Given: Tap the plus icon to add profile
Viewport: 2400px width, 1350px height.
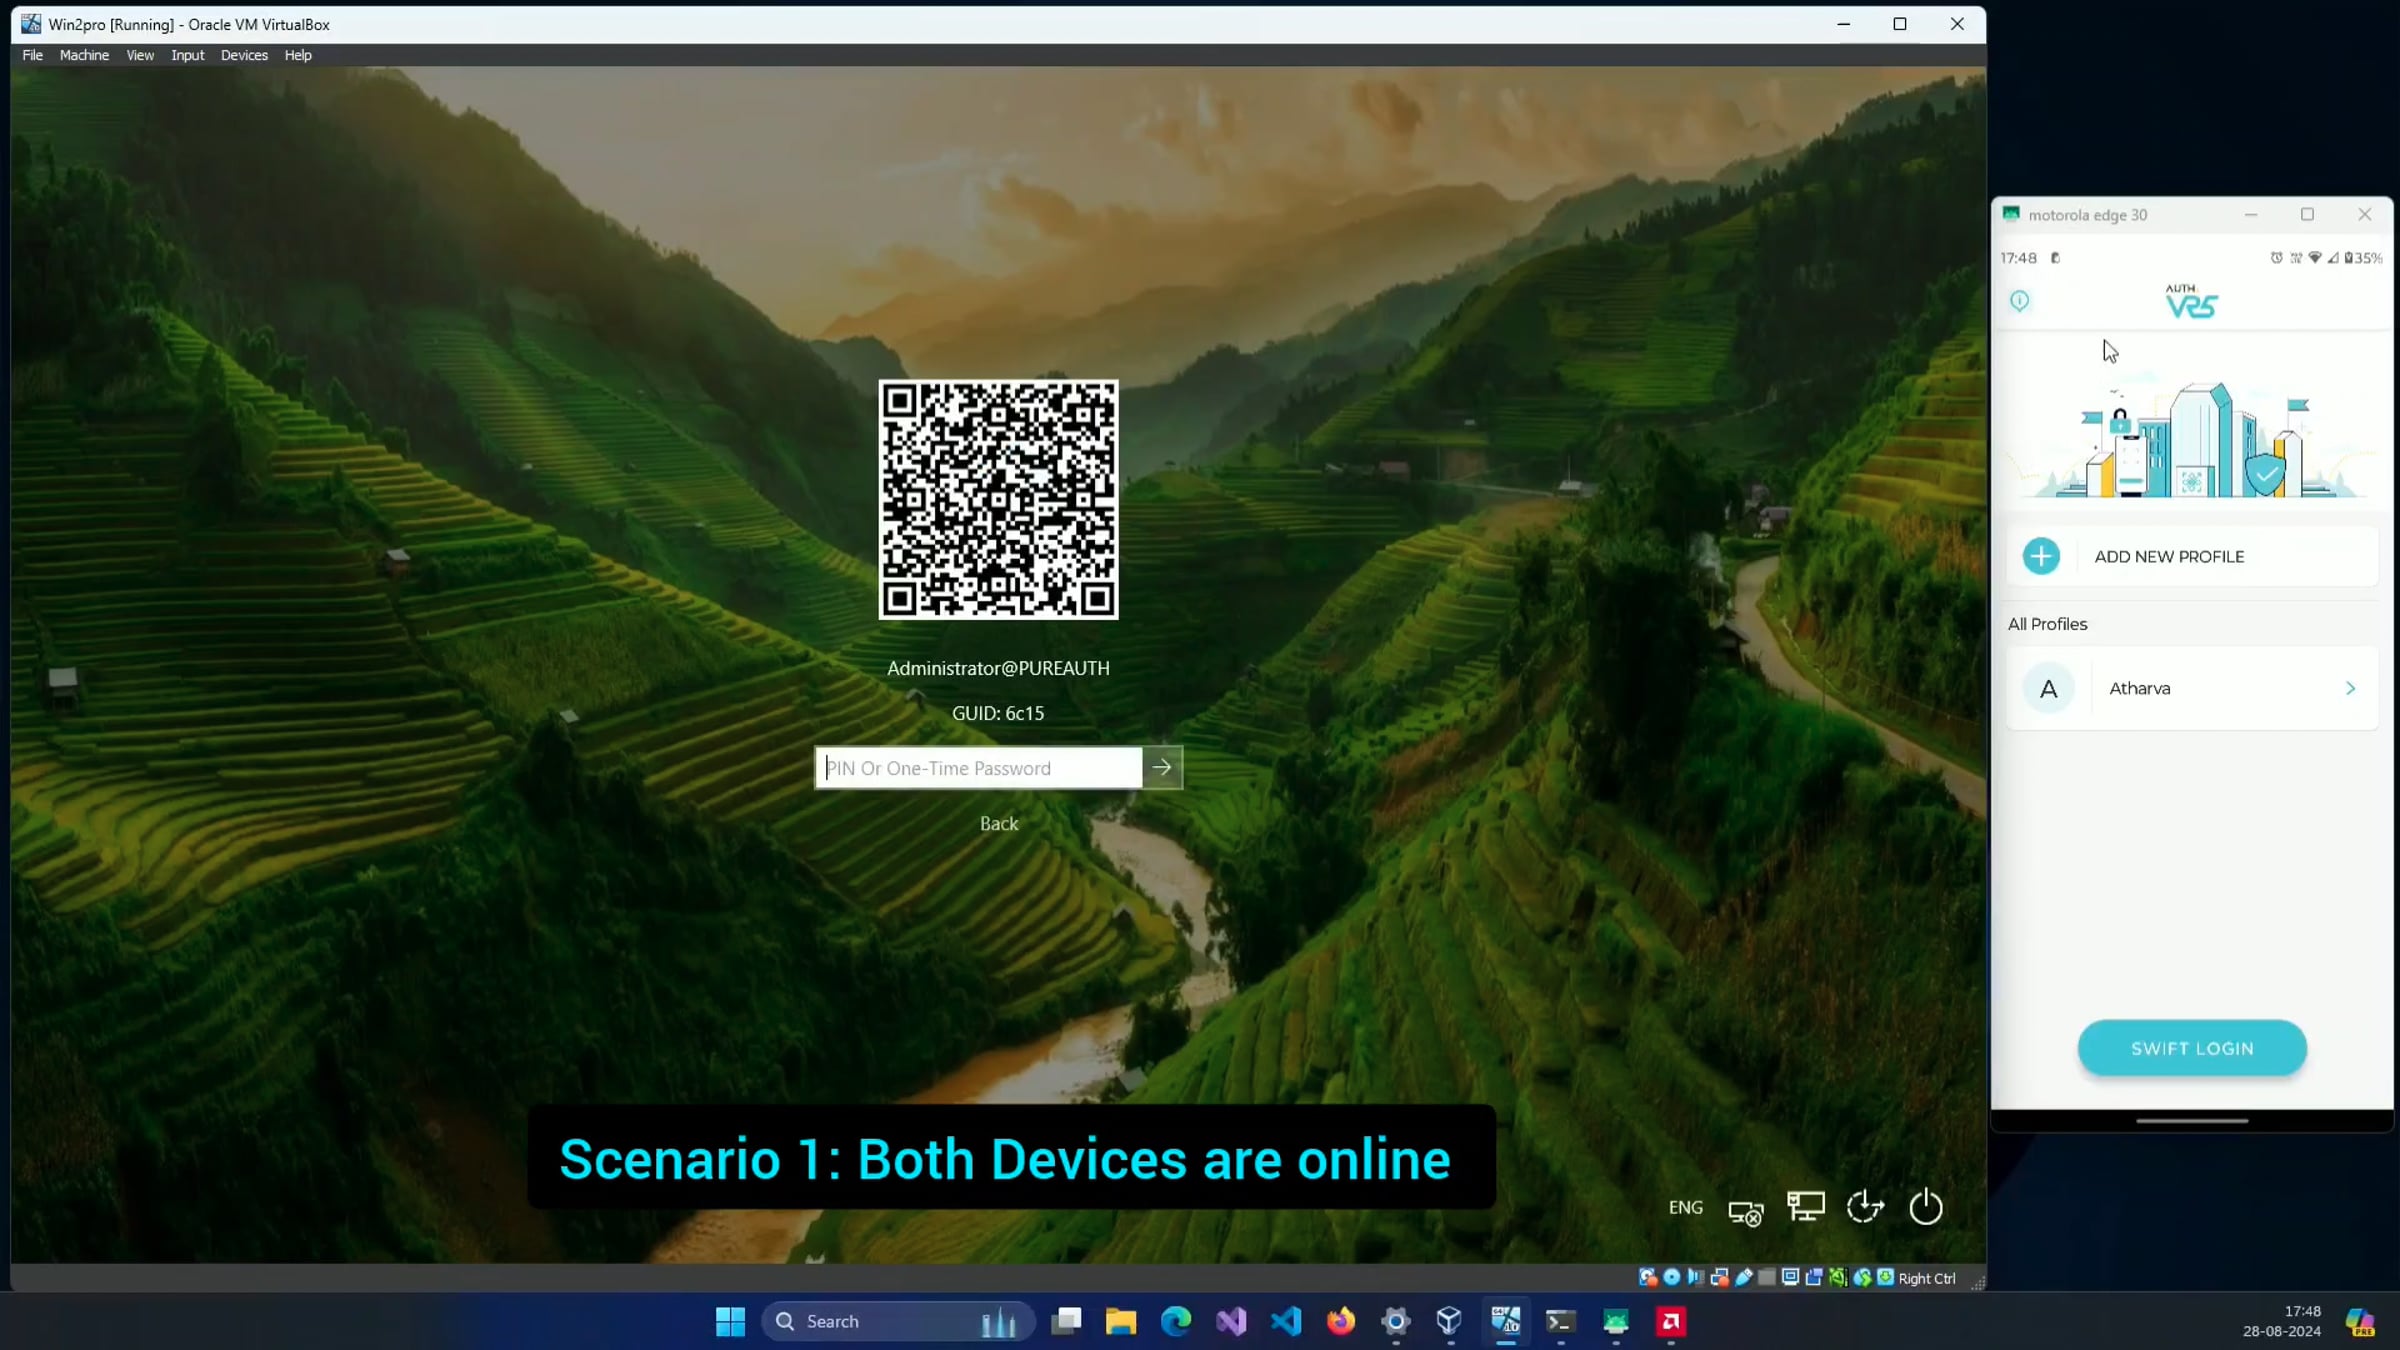Looking at the screenshot, I should (2041, 556).
